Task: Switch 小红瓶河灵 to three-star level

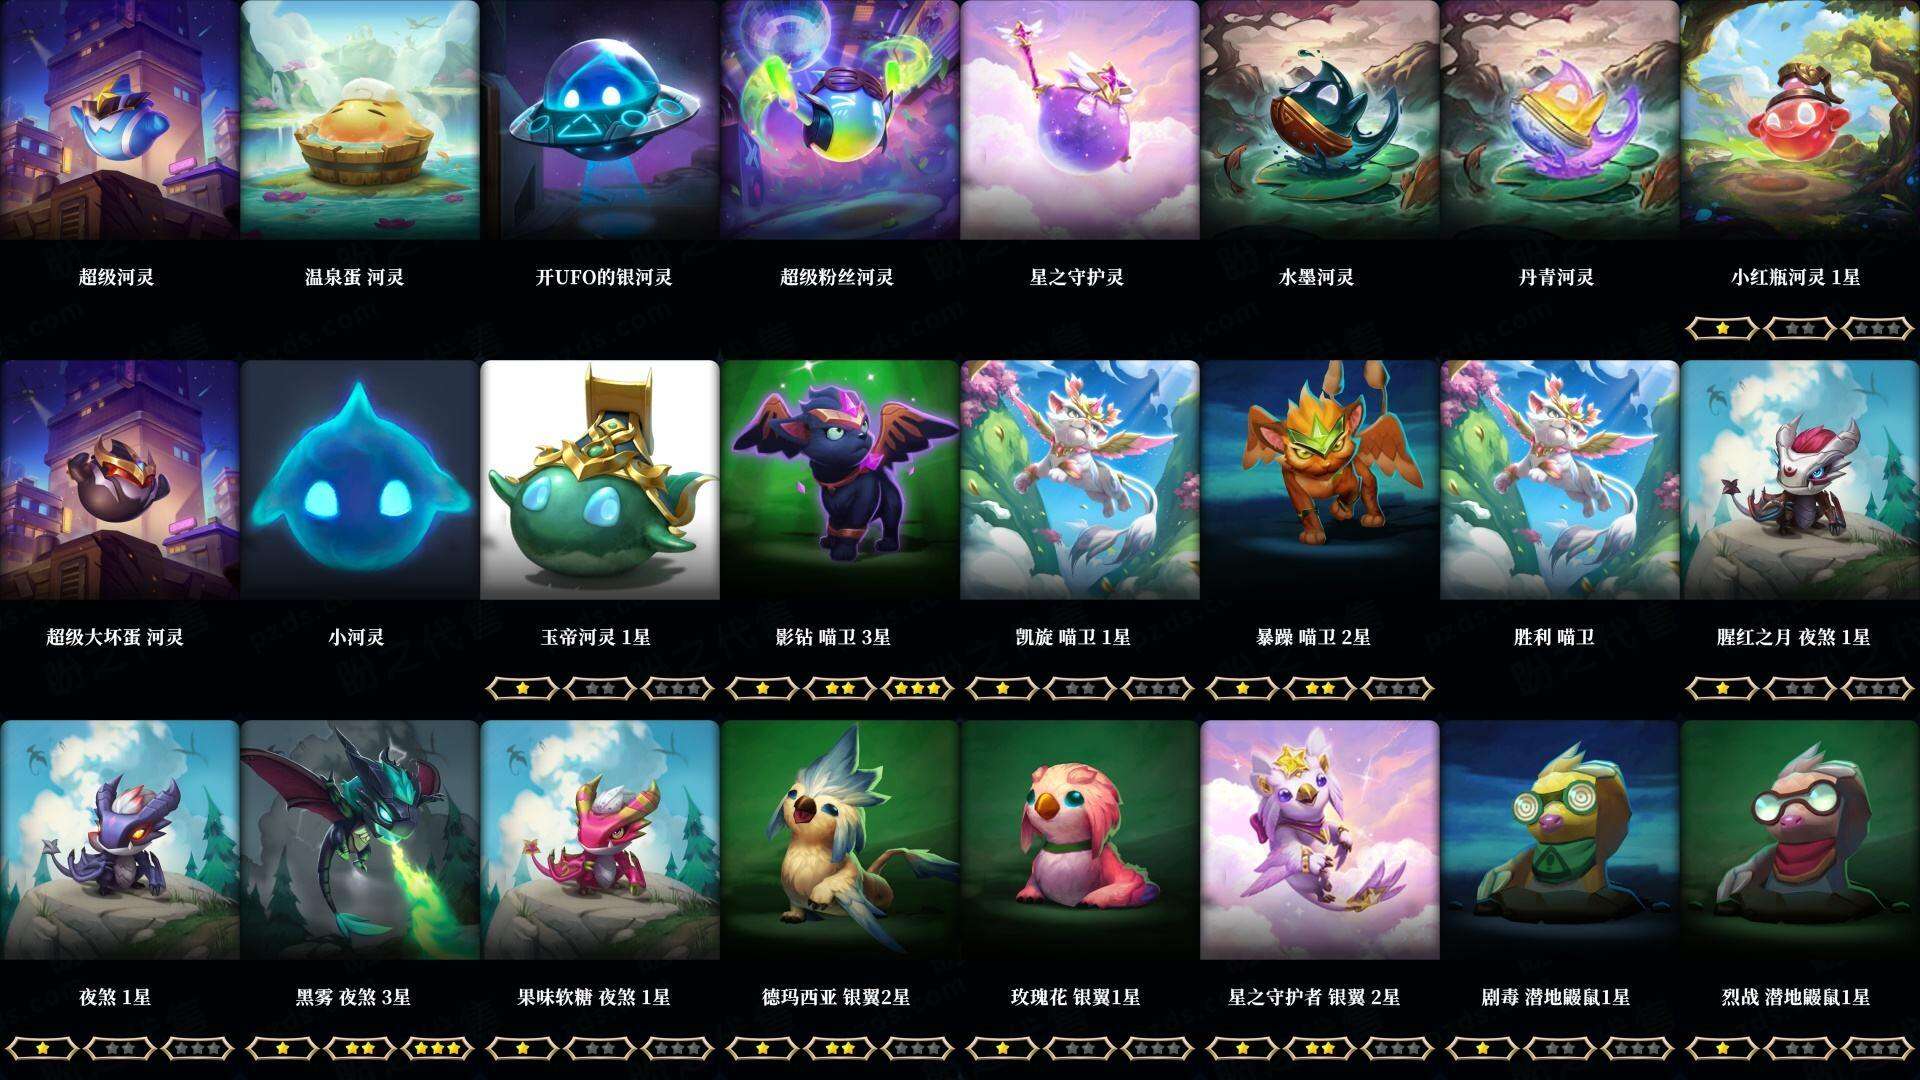Action: (x=1877, y=328)
